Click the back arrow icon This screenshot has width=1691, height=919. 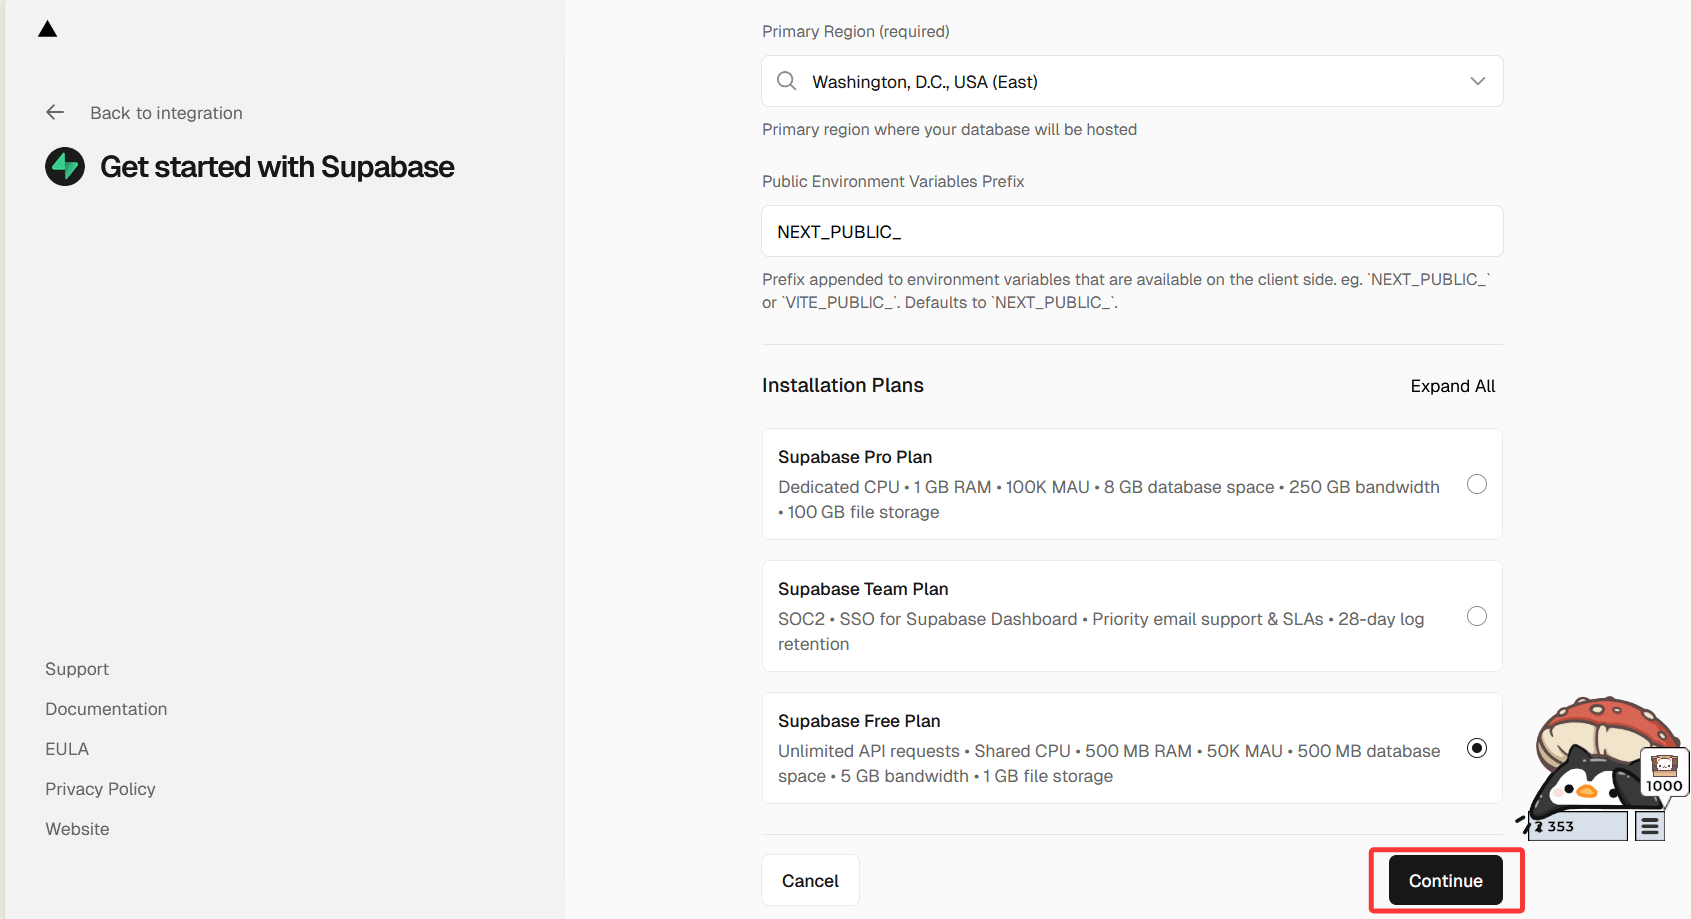[x=55, y=113]
